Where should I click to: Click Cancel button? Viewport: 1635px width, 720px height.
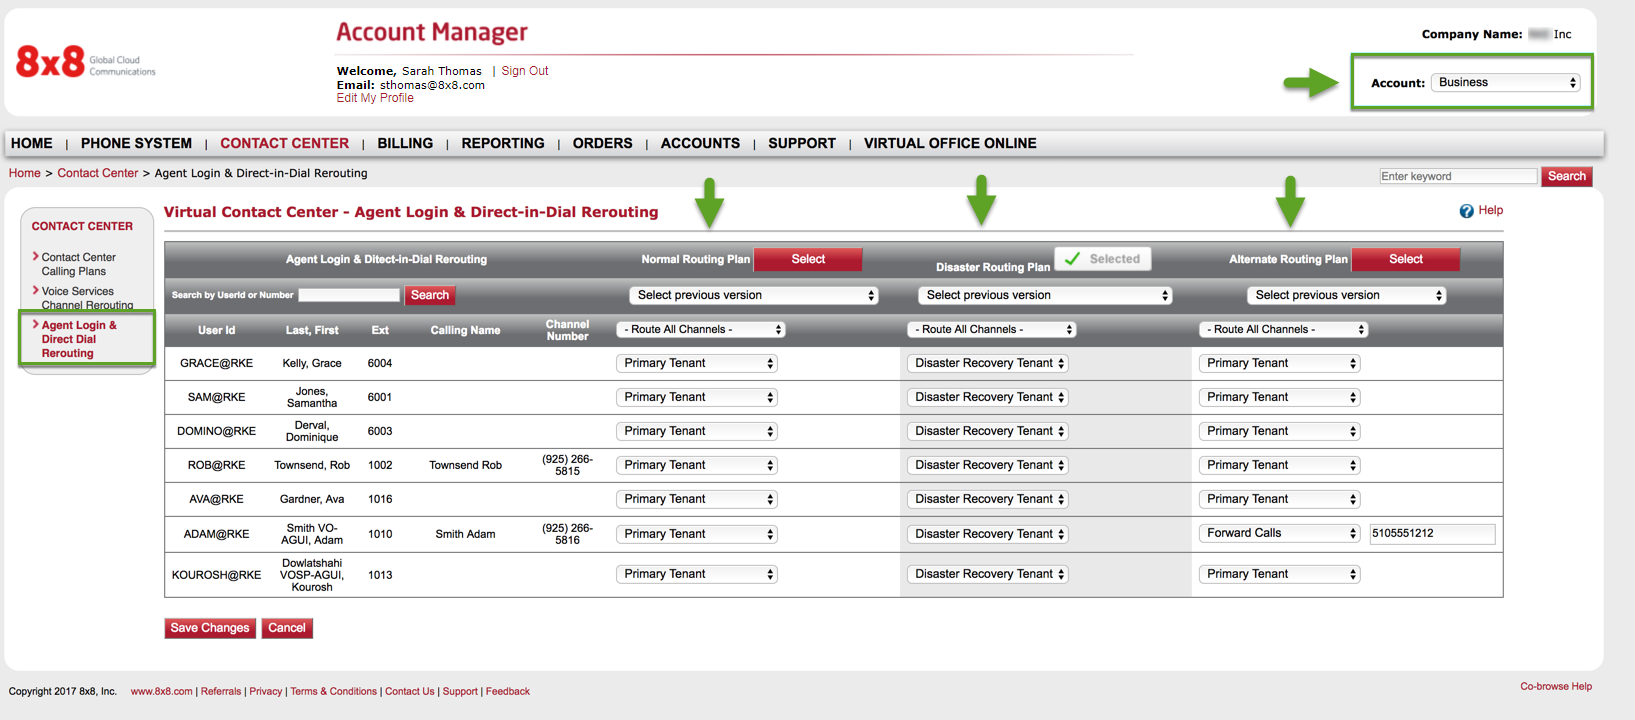click(287, 628)
